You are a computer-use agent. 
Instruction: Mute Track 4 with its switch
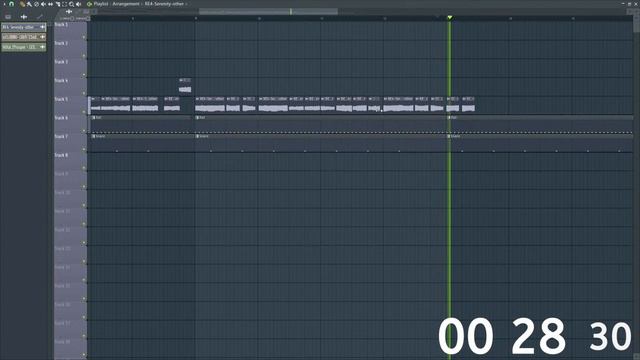tap(84, 93)
